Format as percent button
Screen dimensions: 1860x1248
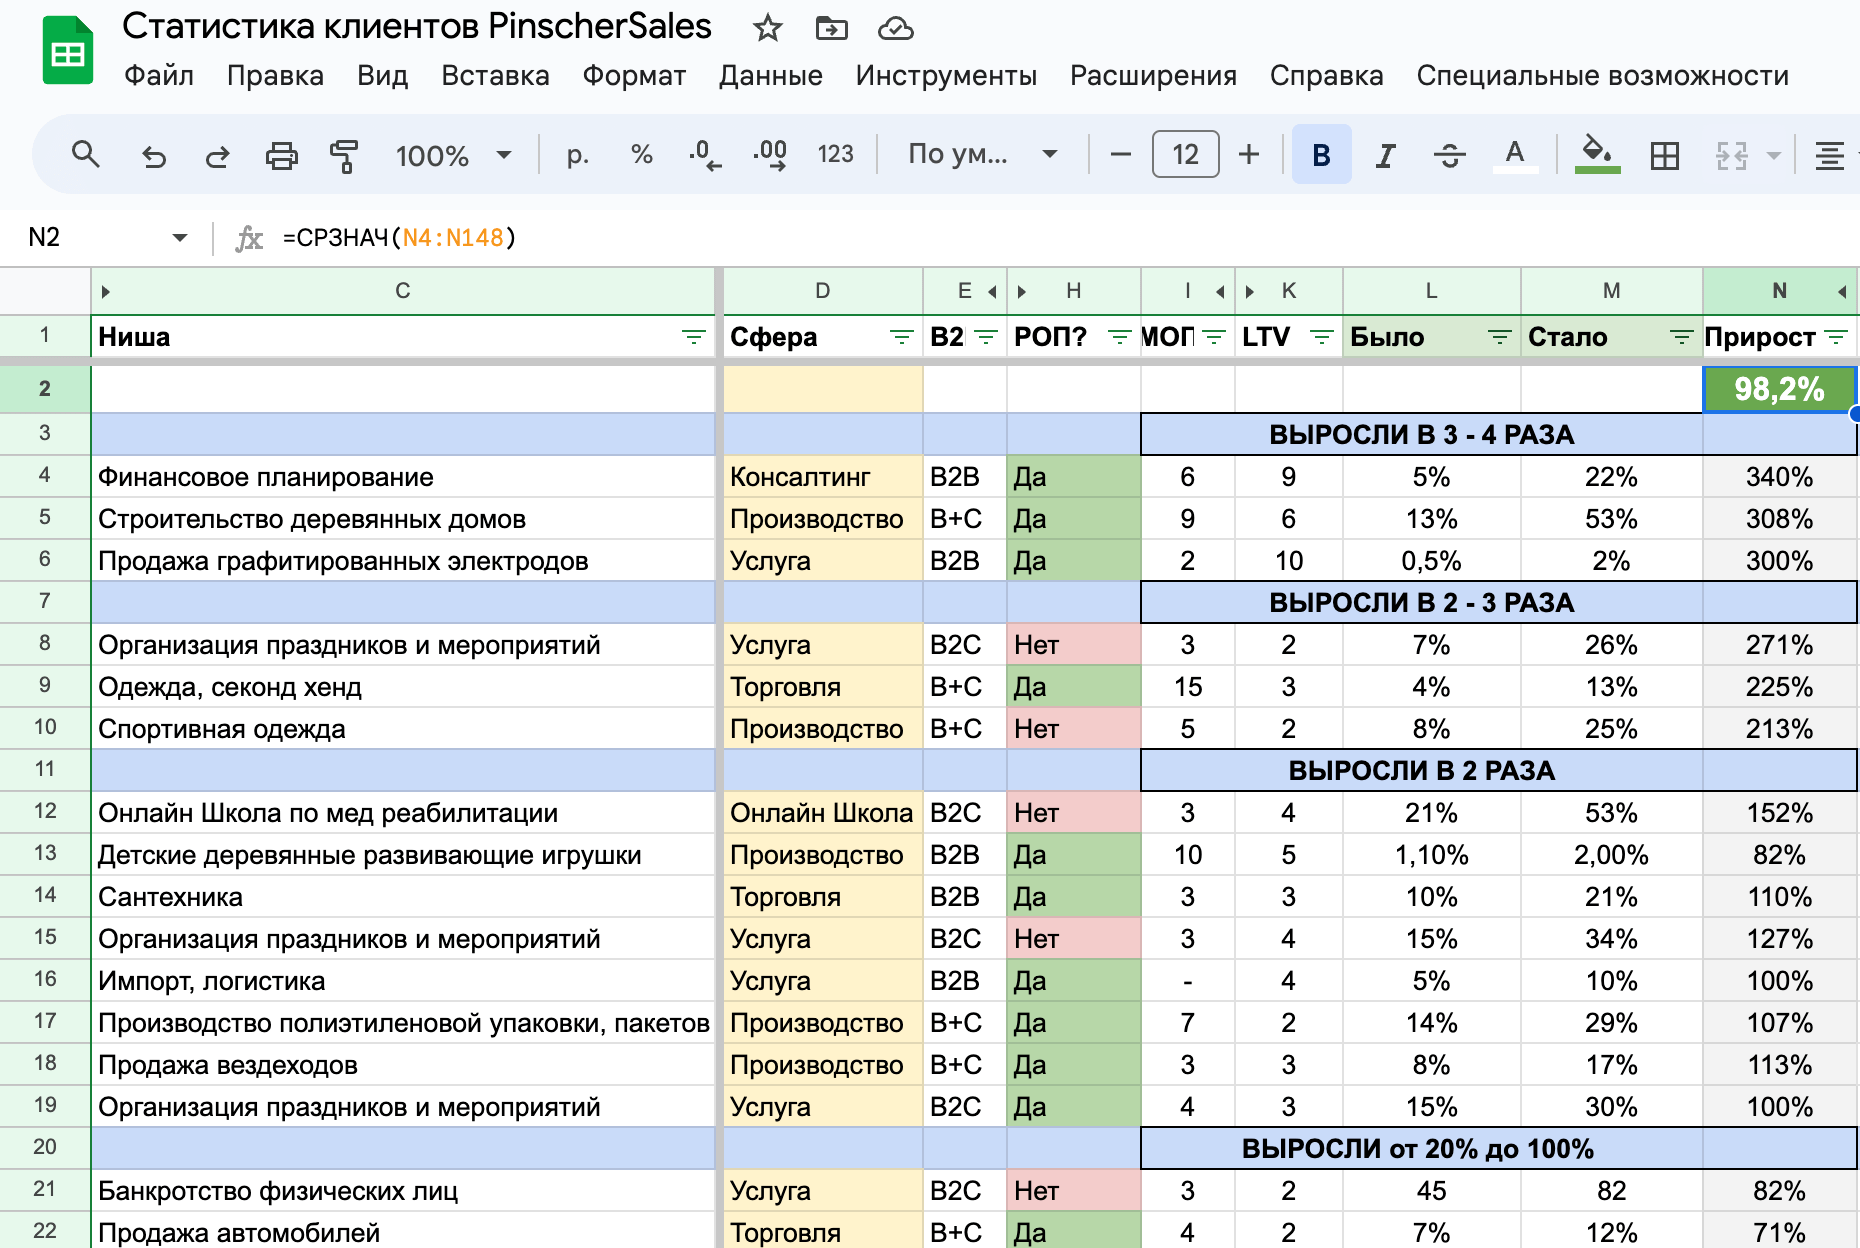pyautogui.click(x=641, y=154)
